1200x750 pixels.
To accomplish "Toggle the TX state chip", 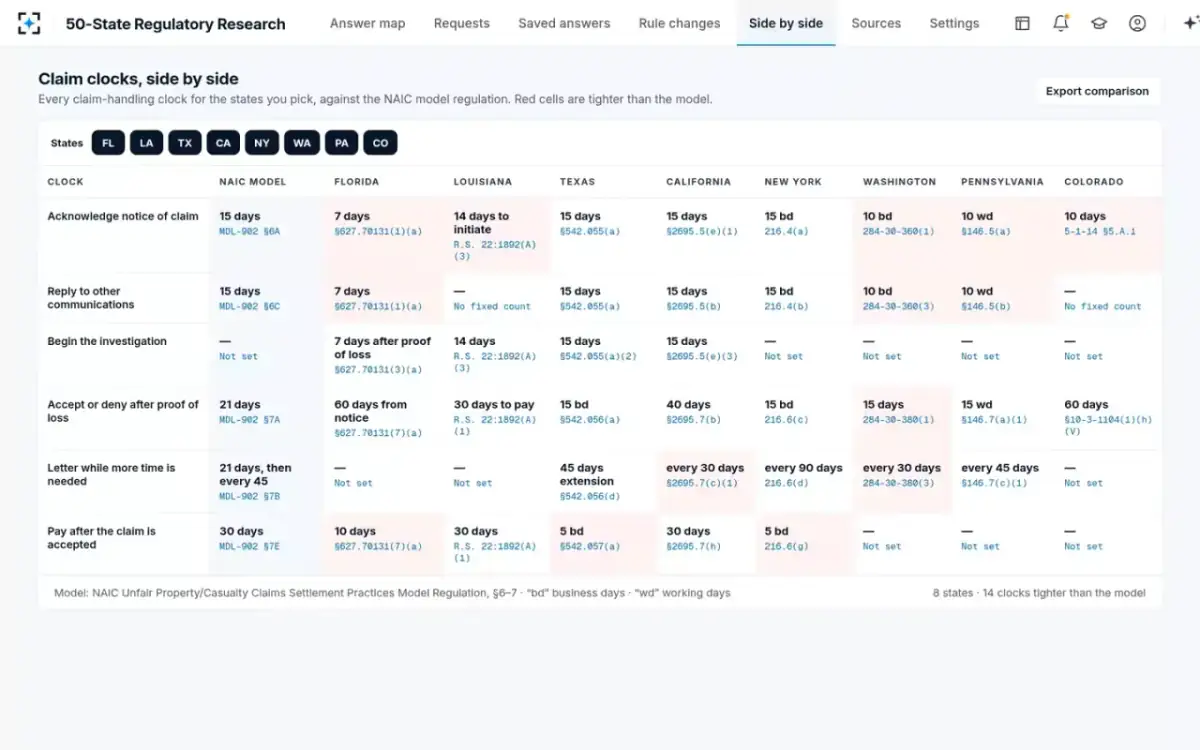I will [185, 143].
